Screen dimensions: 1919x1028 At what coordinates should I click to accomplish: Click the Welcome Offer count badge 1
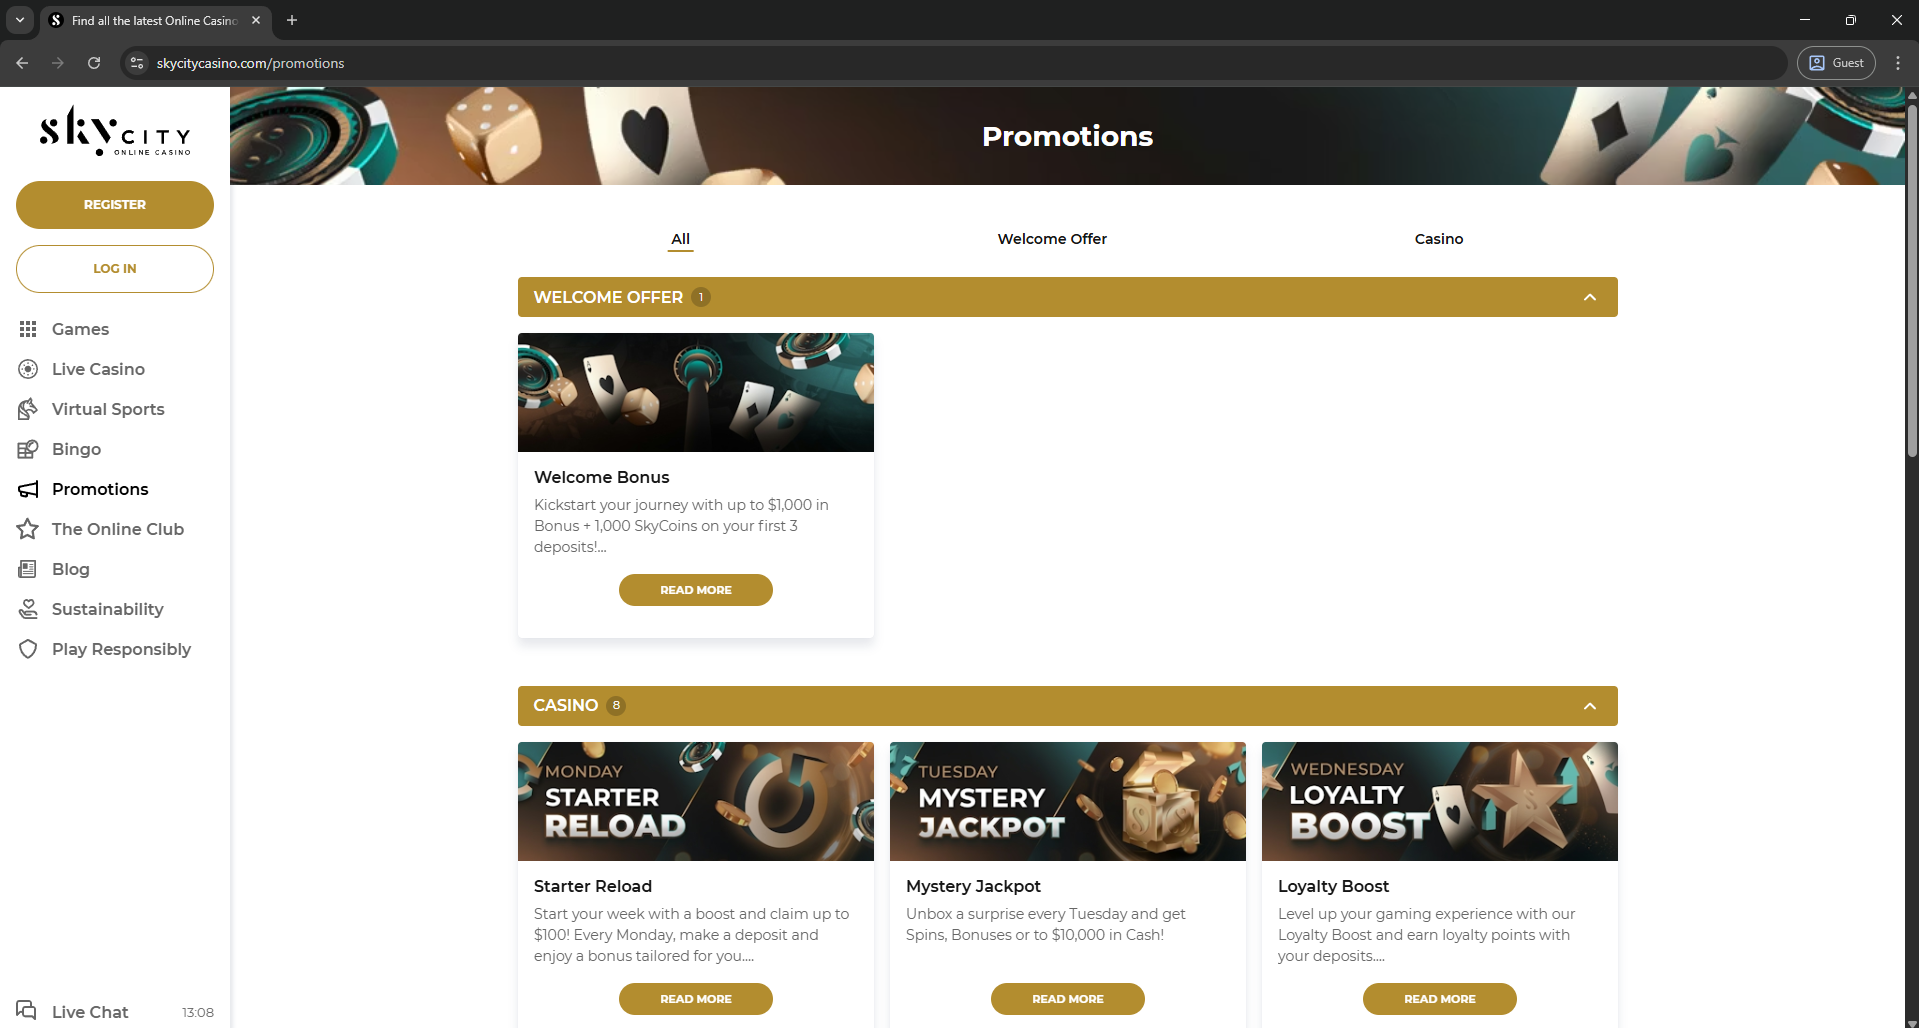(x=701, y=297)
